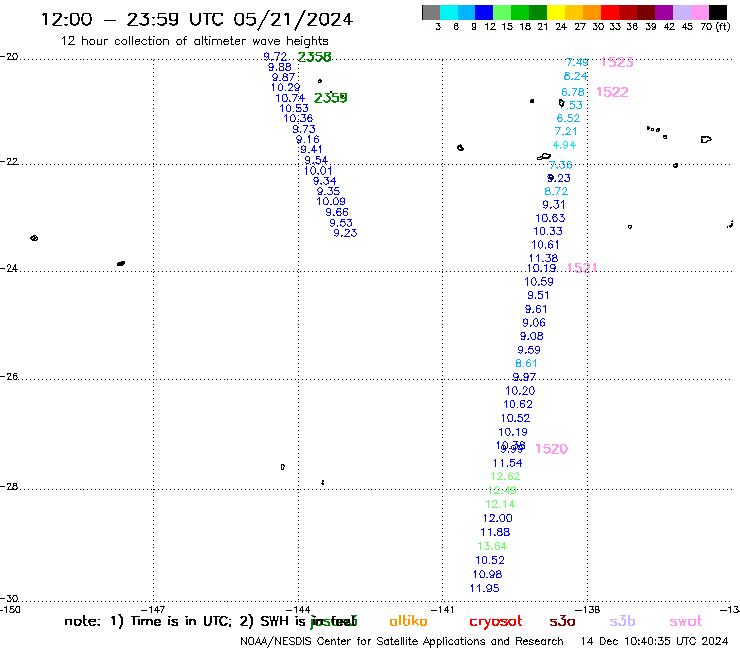Click the wave height value 10.59

tap(538, 282)
